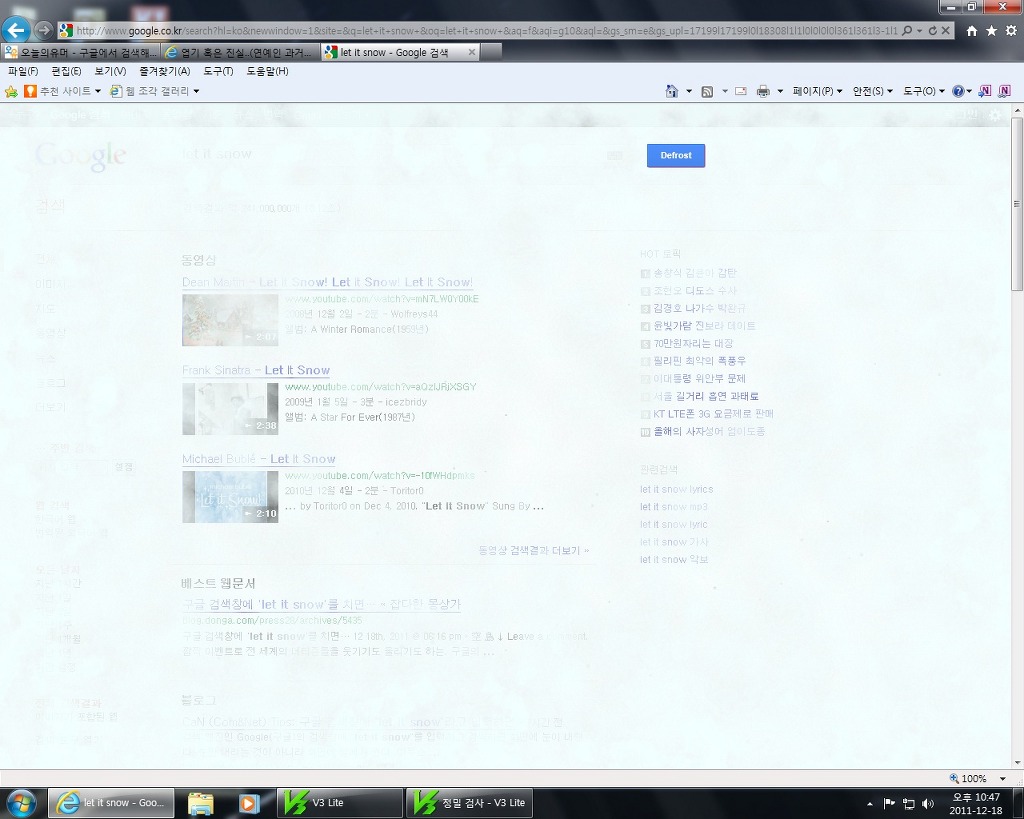Close the let it snow tab
The height and width of the screenshot is (819, 1024).
click(472, 52)
